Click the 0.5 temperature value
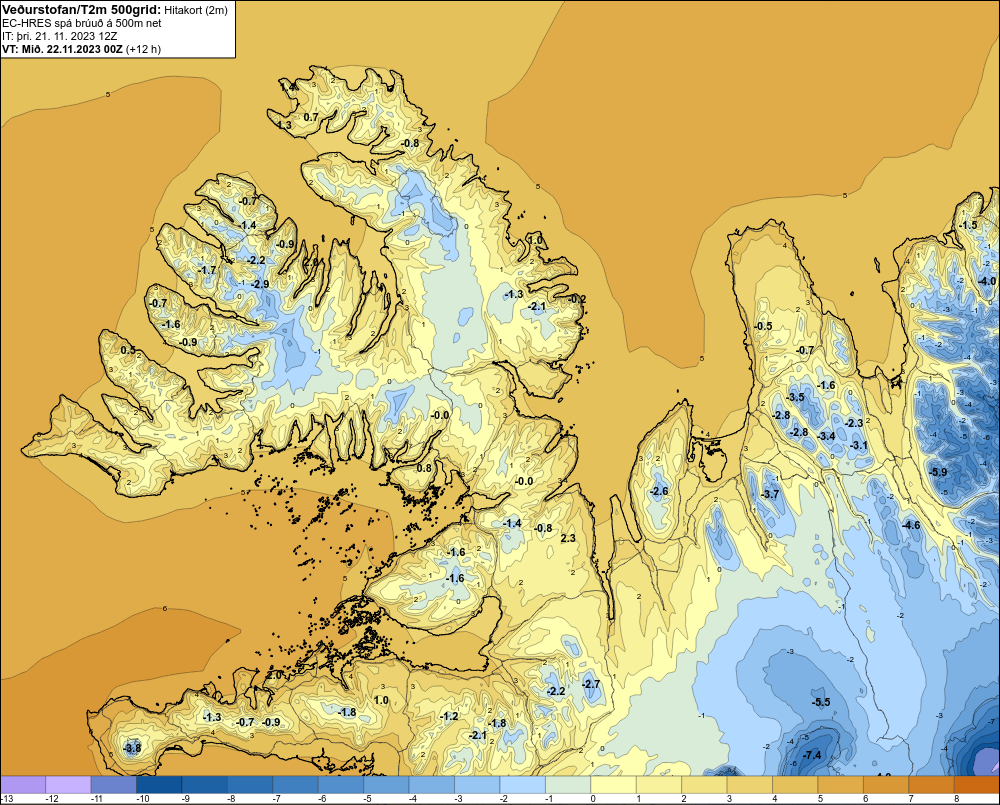The image size is (1000, 805). tap(128, 350)
